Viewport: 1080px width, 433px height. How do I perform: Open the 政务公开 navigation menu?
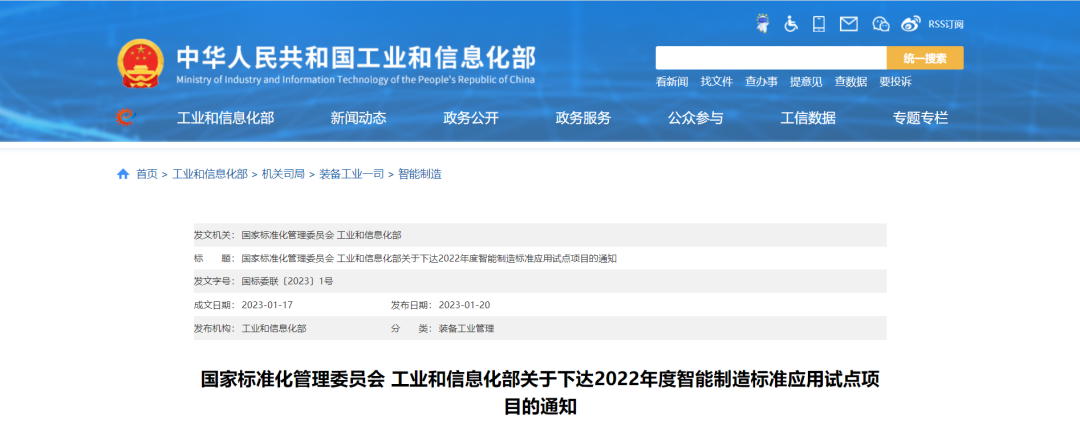coord(470,118)
